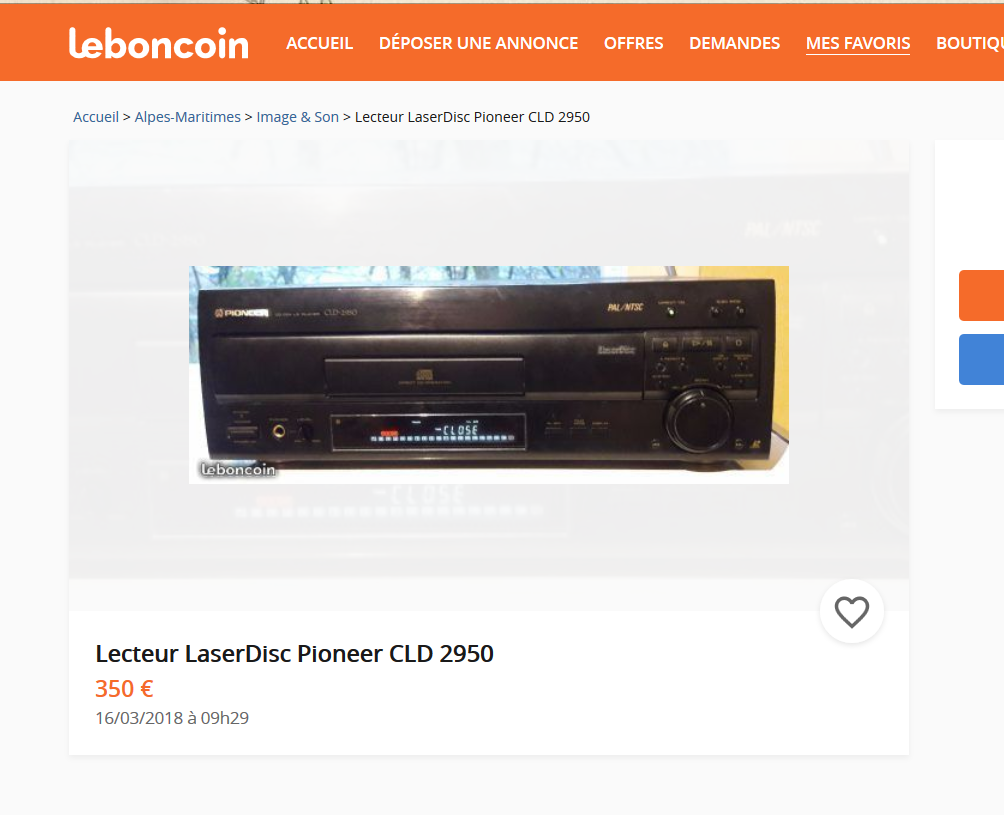Click the leboncoin watermark on photo
This screenshot has width=1004, height=815.
tap(238, 469)
